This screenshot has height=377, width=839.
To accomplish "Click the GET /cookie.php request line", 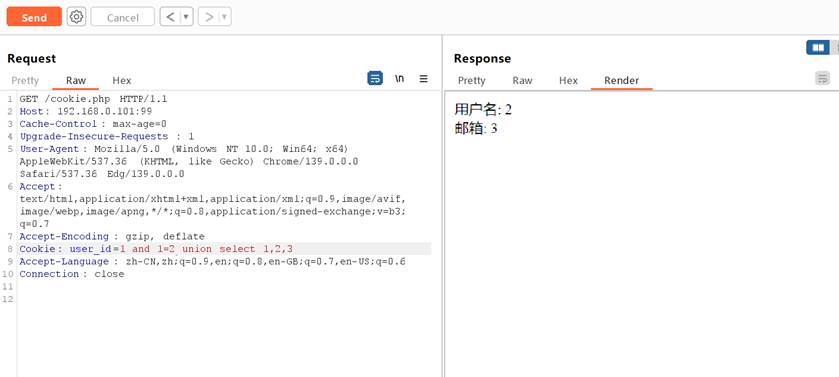I will coord(93,99).
